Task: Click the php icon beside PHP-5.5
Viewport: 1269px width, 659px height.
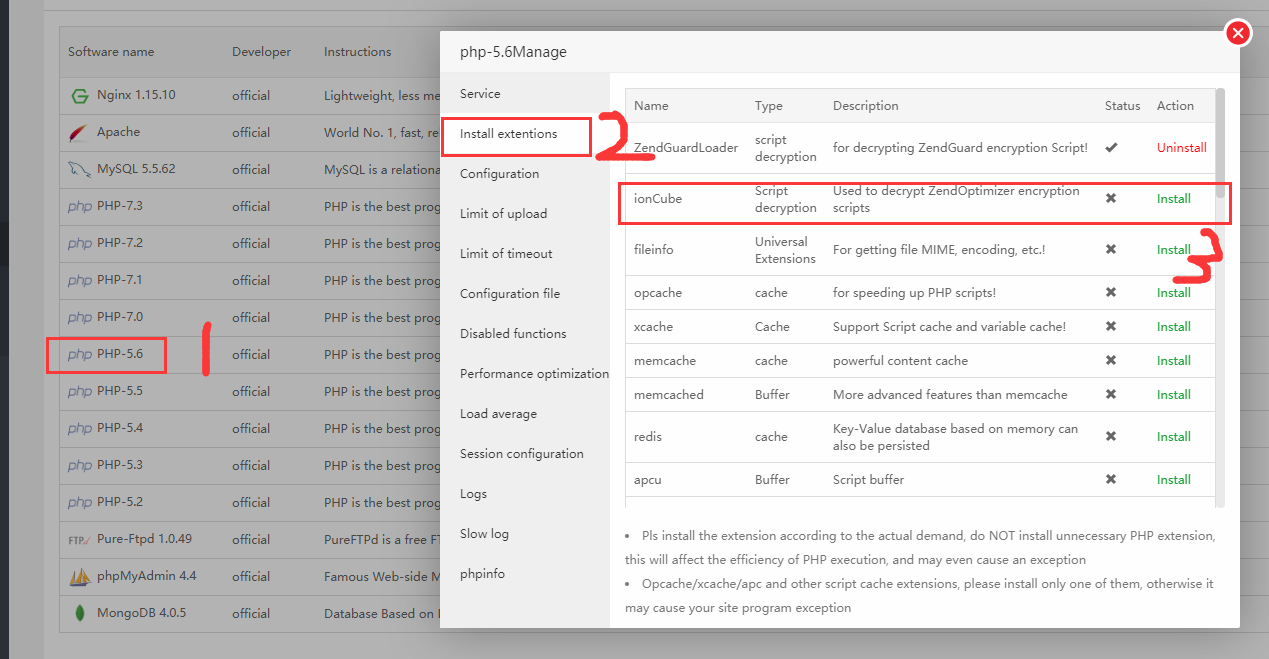Action: tap(80, 392)
